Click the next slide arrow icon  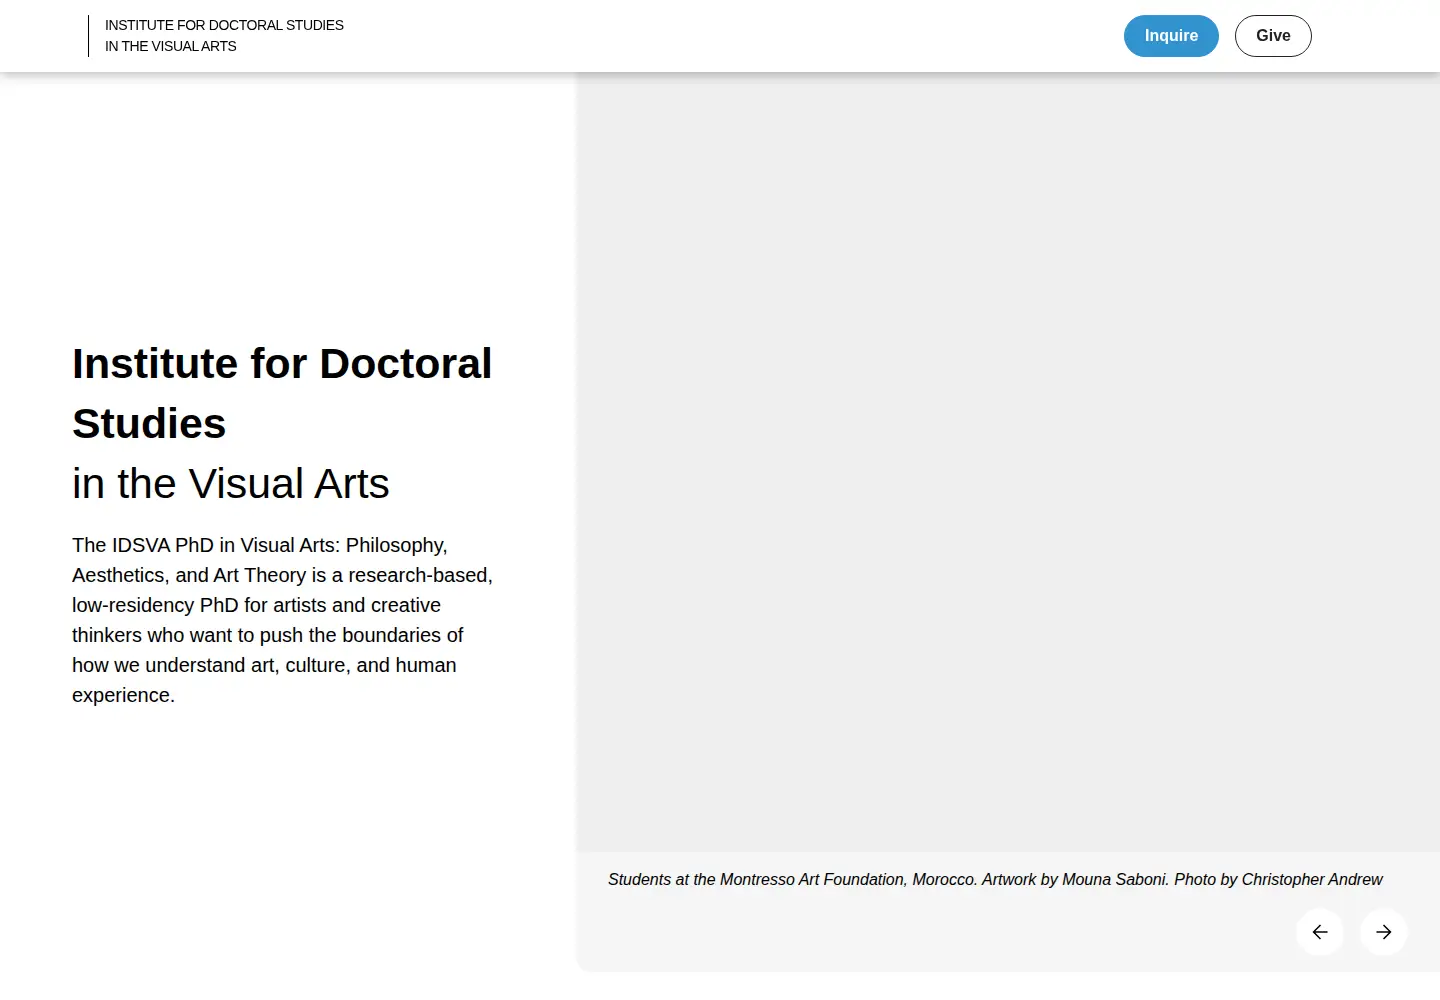[x=1384, y=932]
